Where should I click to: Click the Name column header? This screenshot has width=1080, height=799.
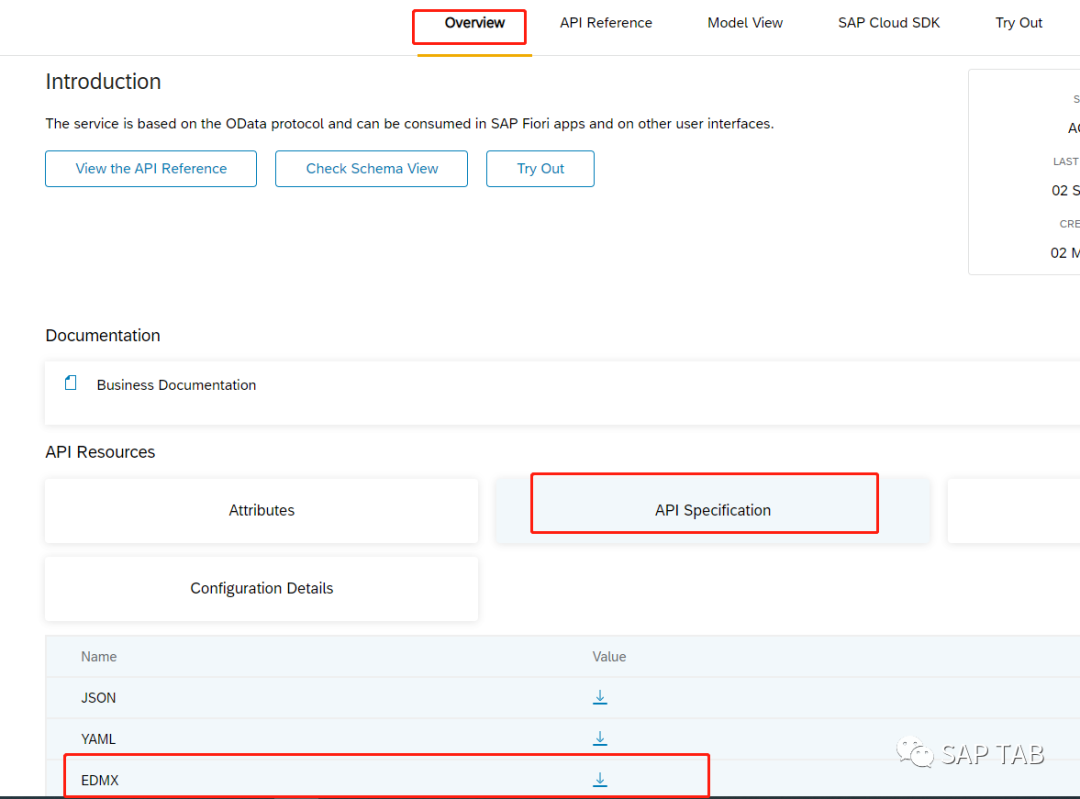(x=98, y=656)
